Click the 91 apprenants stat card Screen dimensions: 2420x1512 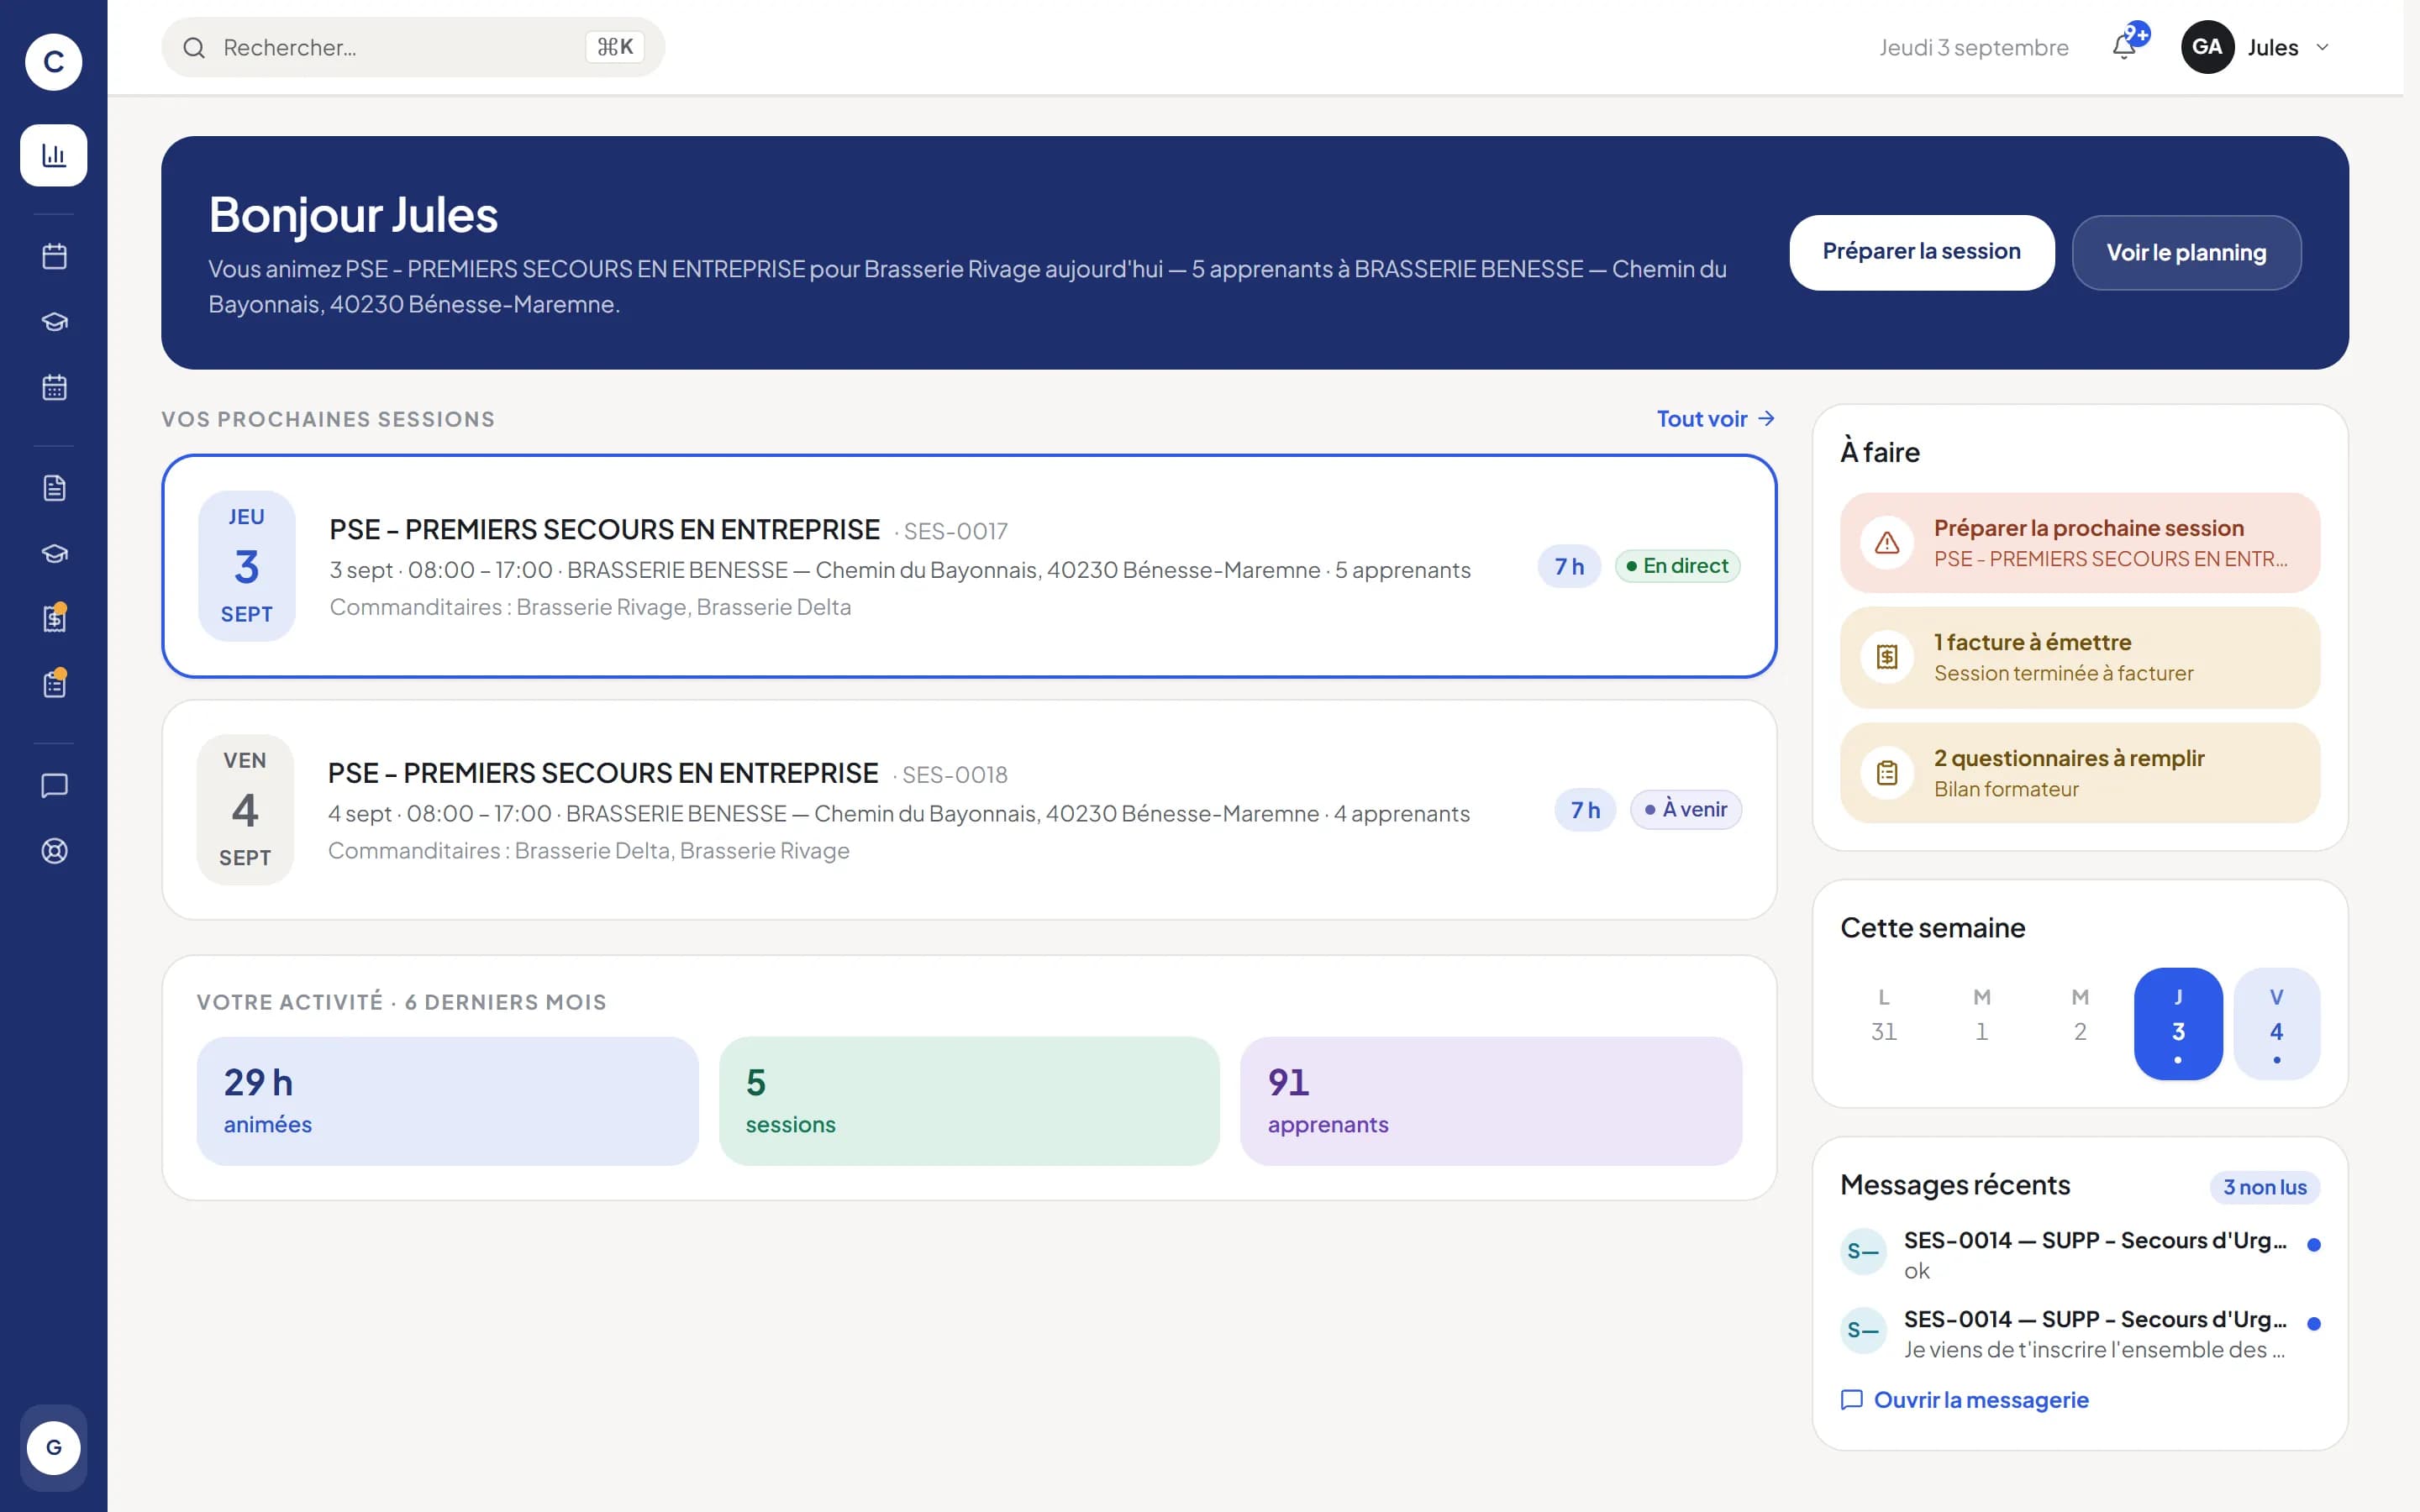point(1490,1100)
